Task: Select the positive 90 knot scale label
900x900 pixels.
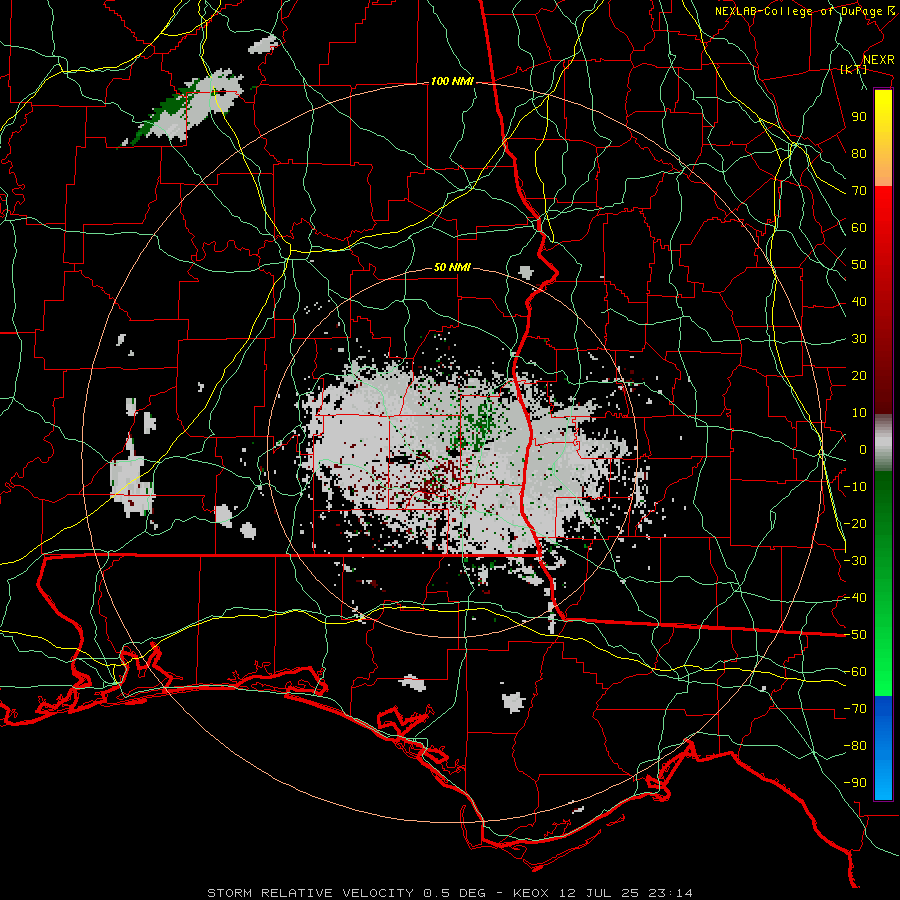Action: (x=859, y=117)
